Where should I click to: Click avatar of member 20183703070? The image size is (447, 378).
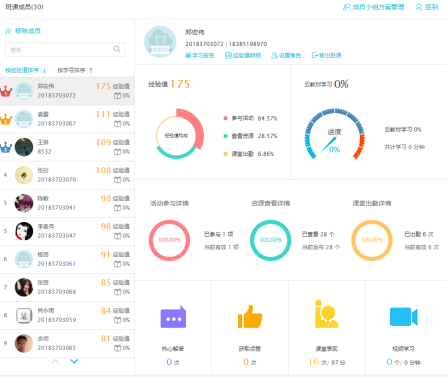click(24, 175)
